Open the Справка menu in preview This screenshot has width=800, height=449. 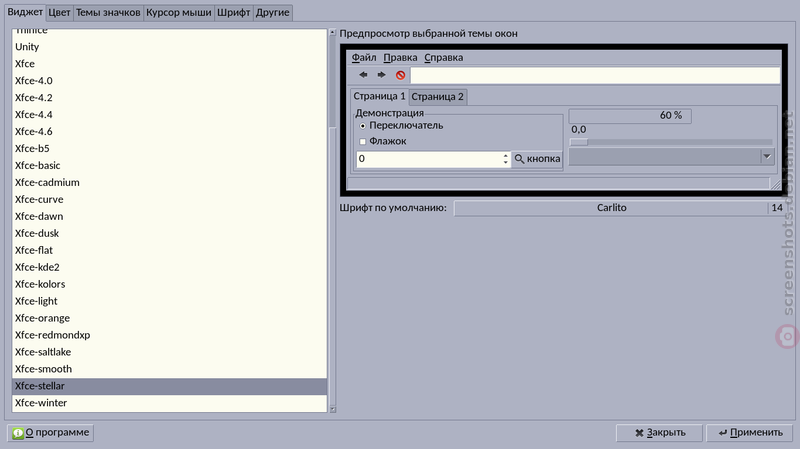pos(444,58)
